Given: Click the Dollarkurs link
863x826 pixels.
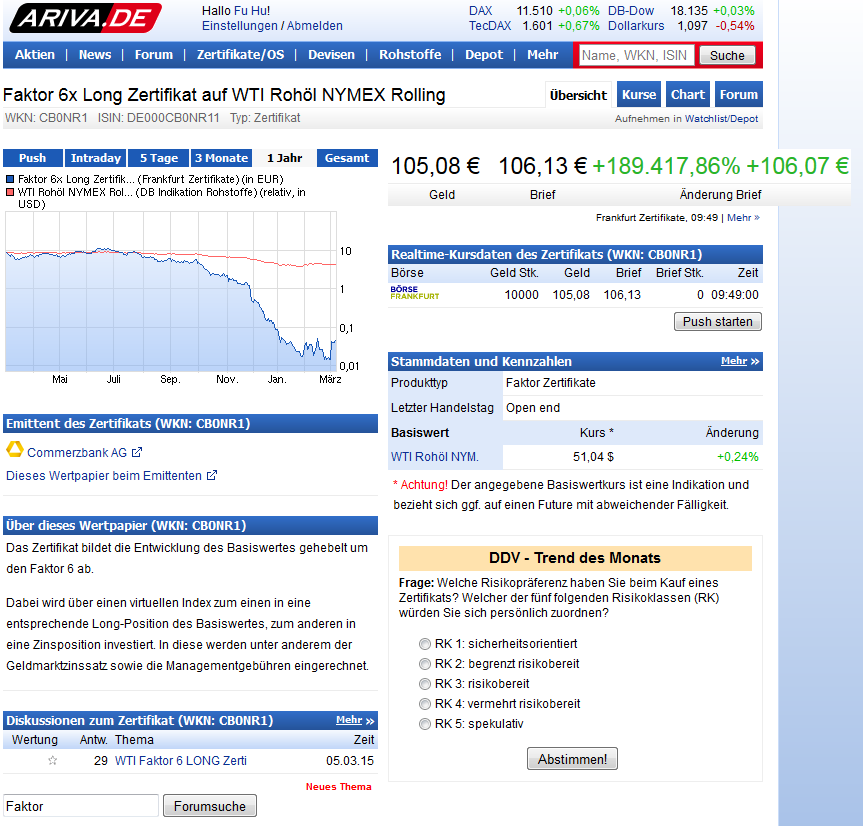Looking at the screenshot, I should 636,26.
